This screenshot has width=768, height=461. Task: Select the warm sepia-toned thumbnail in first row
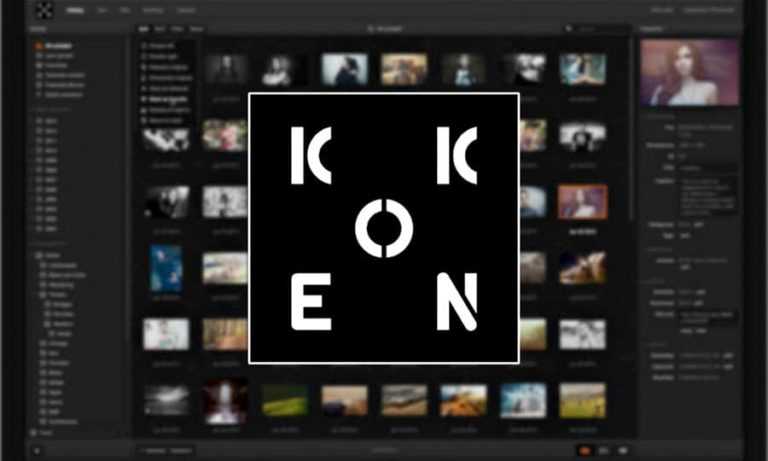point(404,70)
